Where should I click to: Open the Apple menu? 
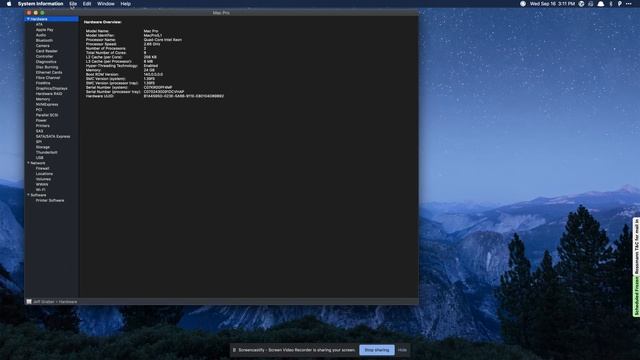point(9,4)
